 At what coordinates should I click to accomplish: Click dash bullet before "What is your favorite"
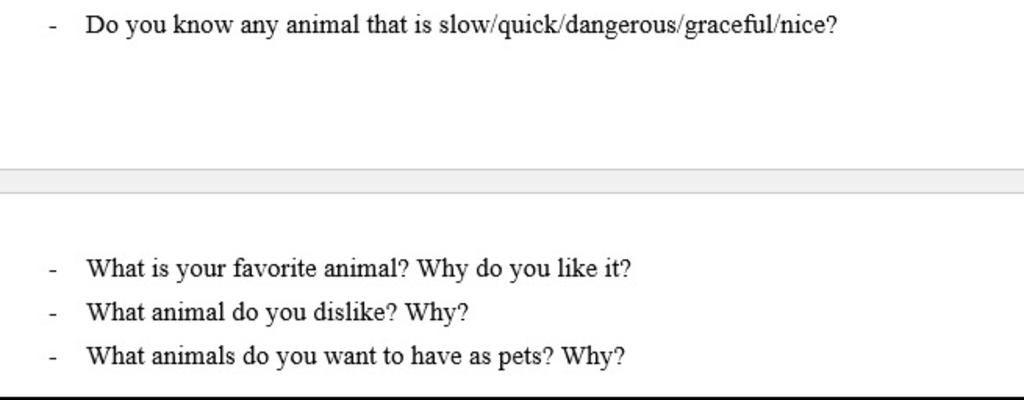click(54, 270)
